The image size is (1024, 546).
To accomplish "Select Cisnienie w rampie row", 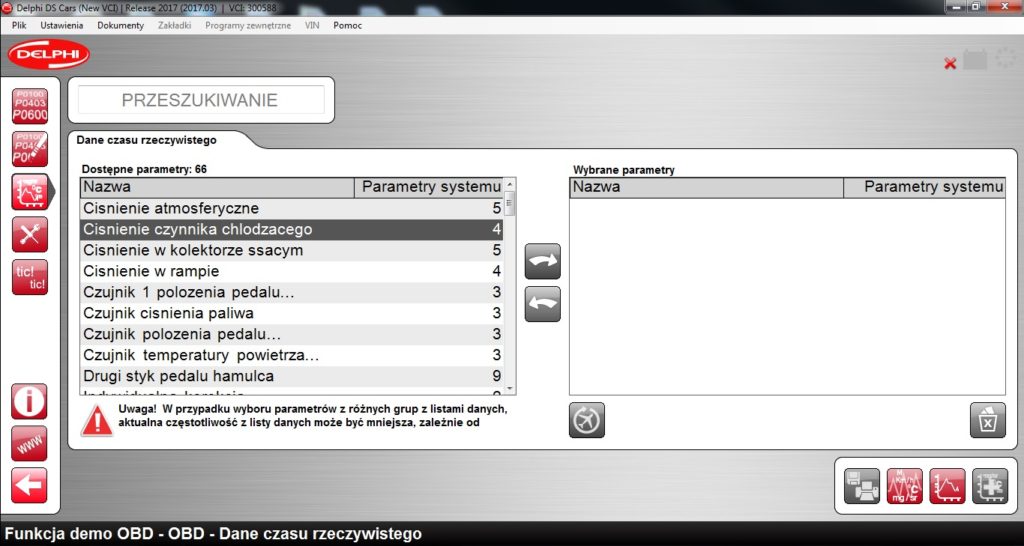I will pyautogui.click(x=292, y=271).
